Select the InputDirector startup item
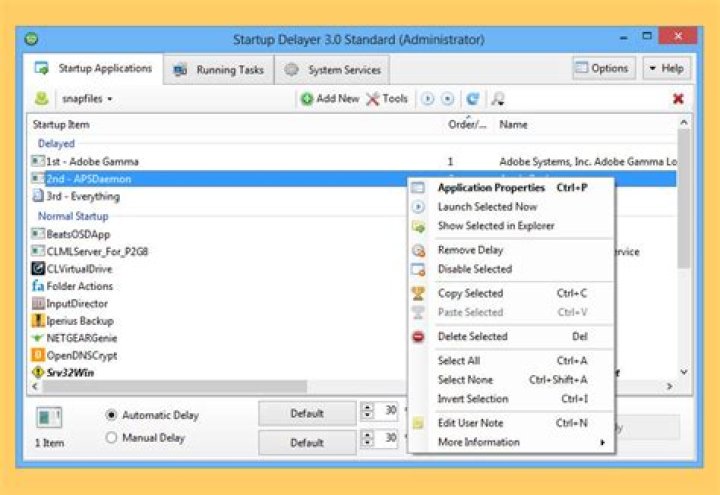This screenshot has height=495, width=720. coord(69,303)
